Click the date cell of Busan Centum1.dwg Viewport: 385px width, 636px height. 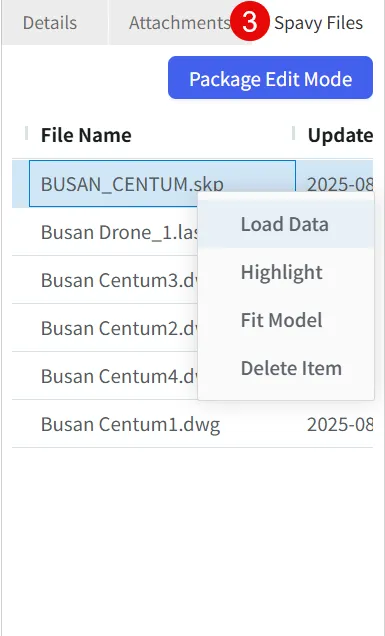(340, 424)
